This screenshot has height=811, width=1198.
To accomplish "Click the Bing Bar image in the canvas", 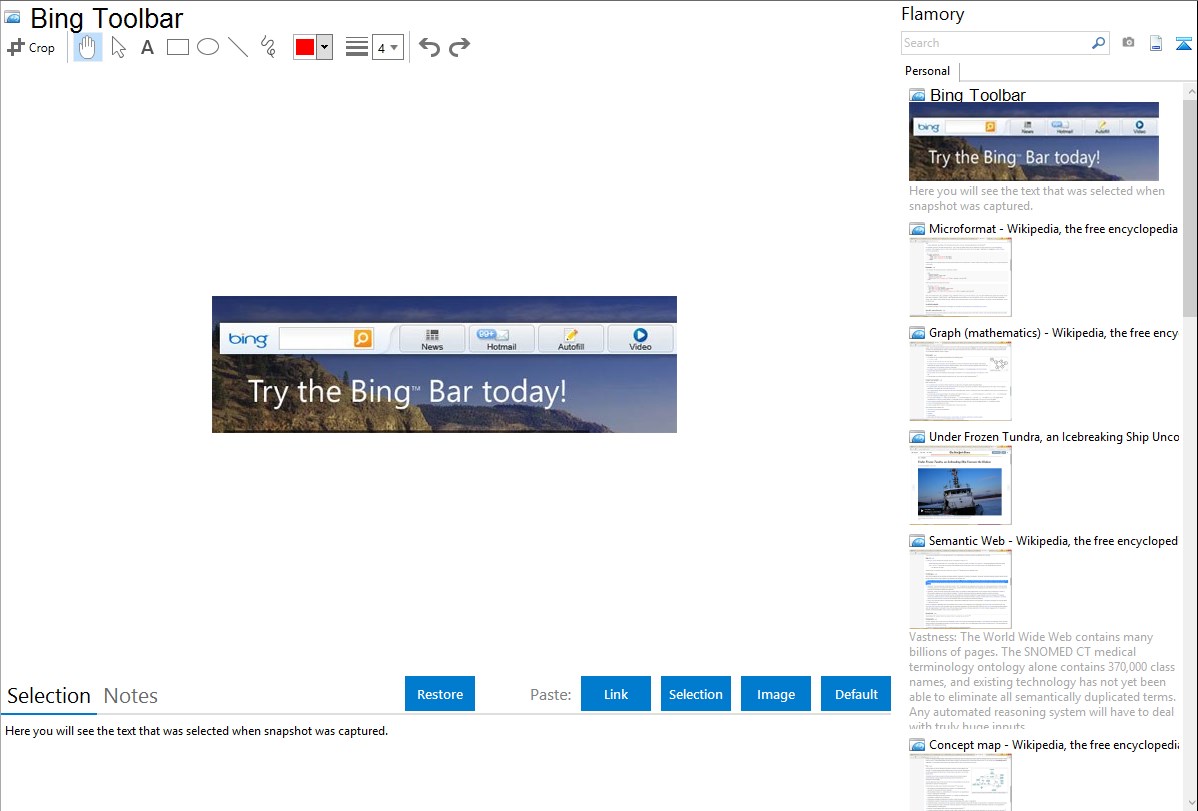I will click(x=444, y=365).
